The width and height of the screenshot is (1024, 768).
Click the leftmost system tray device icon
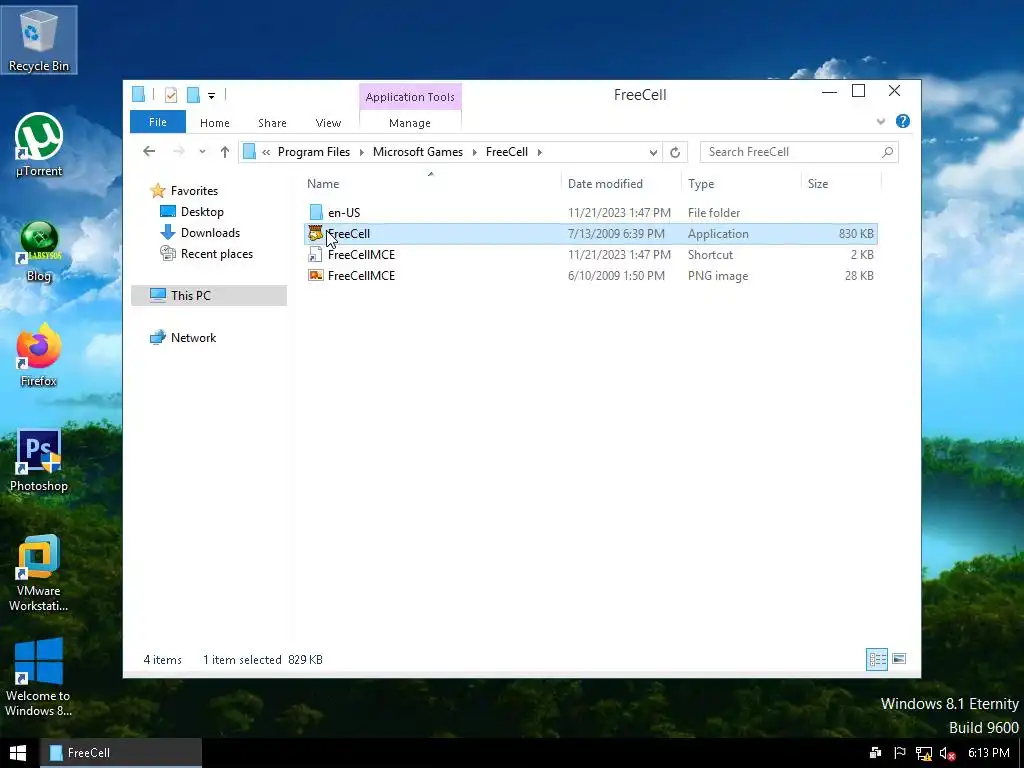coord(875,753)
